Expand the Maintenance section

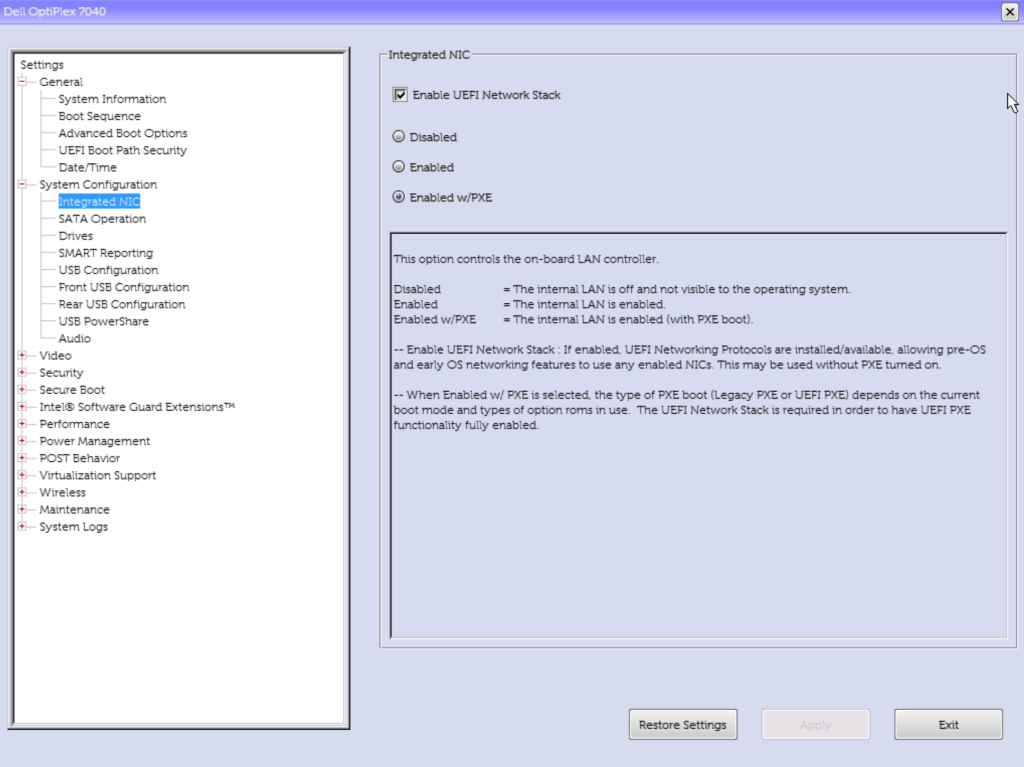tap(22, 509)
